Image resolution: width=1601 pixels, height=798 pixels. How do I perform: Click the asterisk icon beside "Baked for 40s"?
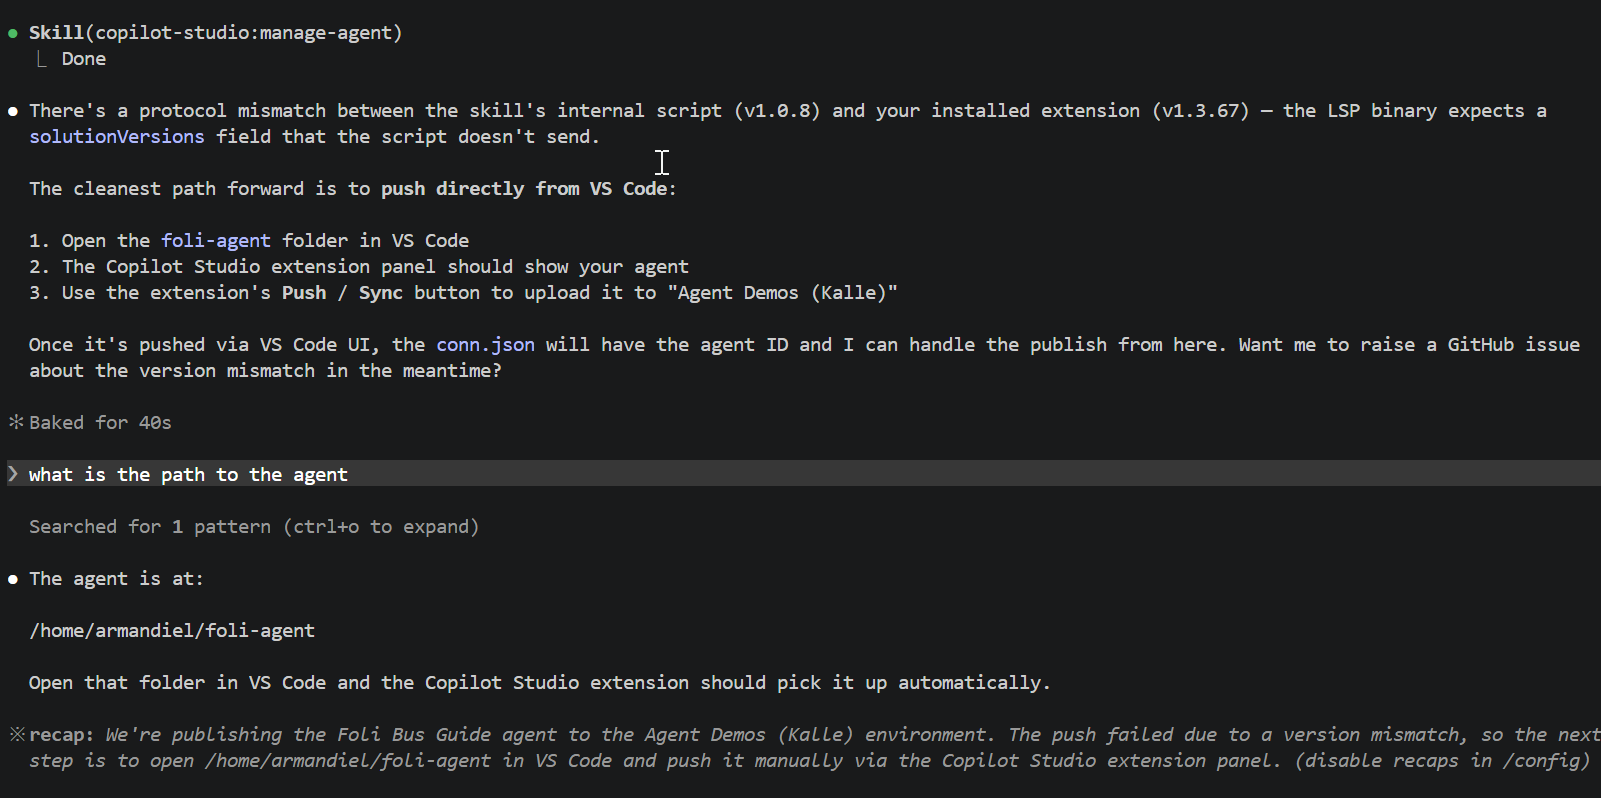tap(16, 422)
